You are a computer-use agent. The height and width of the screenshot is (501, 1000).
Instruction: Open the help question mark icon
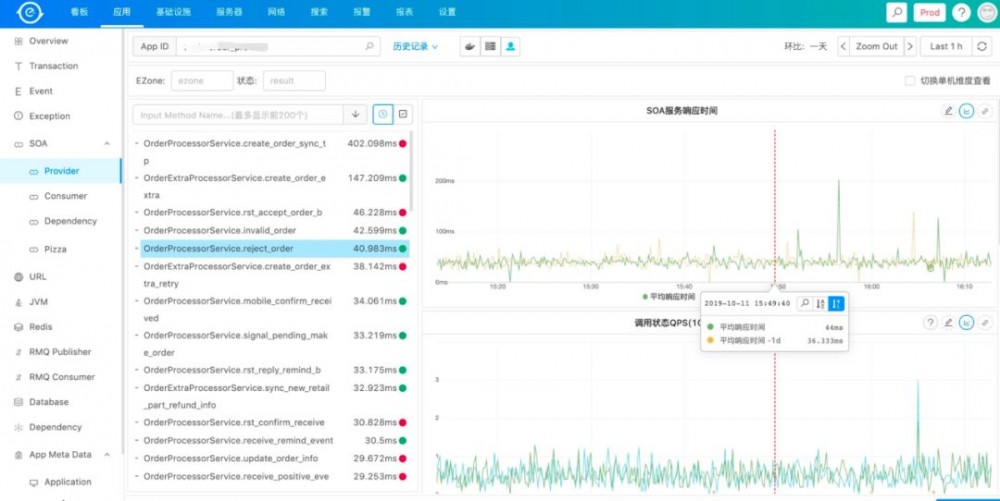pos(961,12)
